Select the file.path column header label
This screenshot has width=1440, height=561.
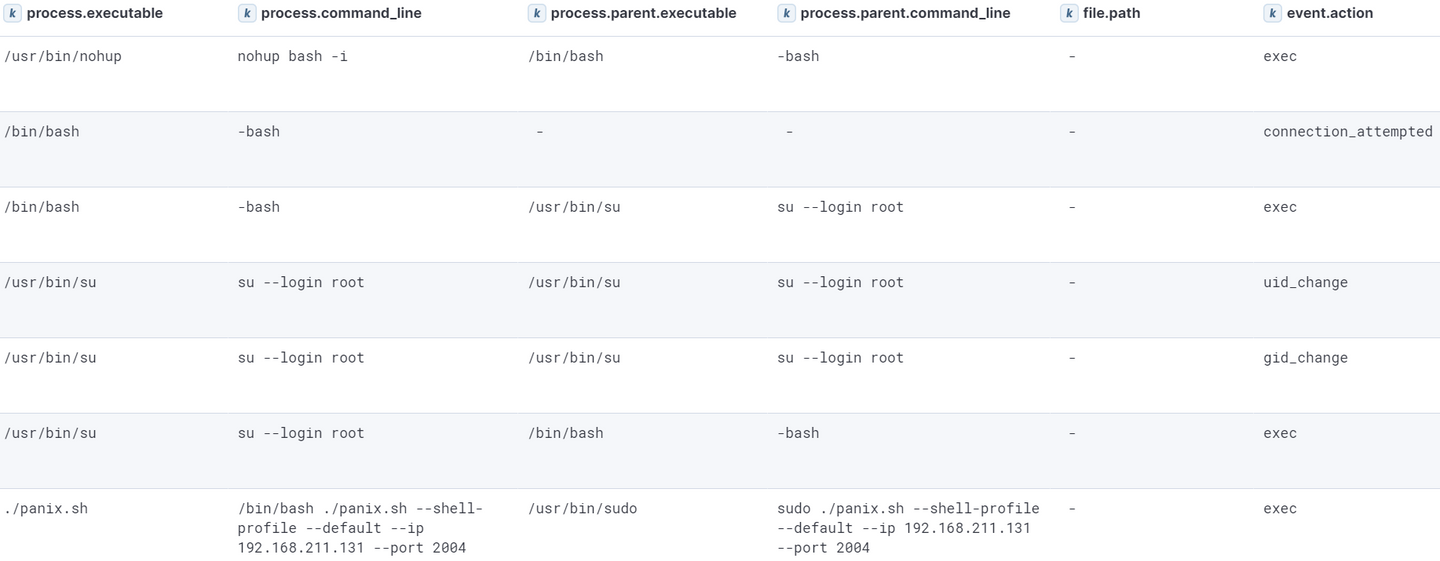(1111, 13)
